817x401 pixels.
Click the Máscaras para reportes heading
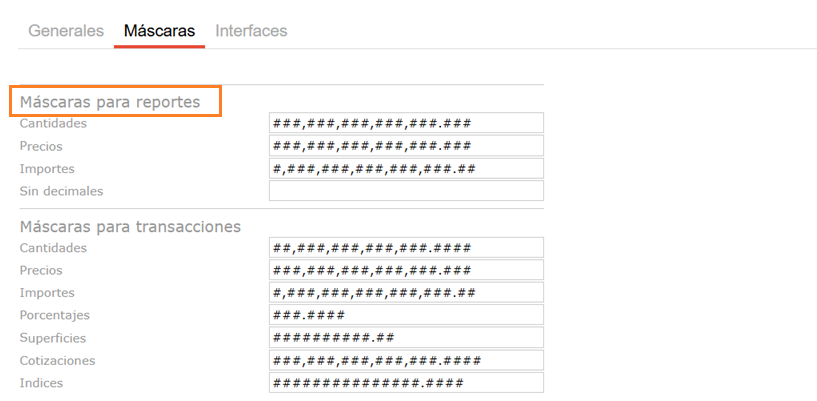[x=115, y=101]
